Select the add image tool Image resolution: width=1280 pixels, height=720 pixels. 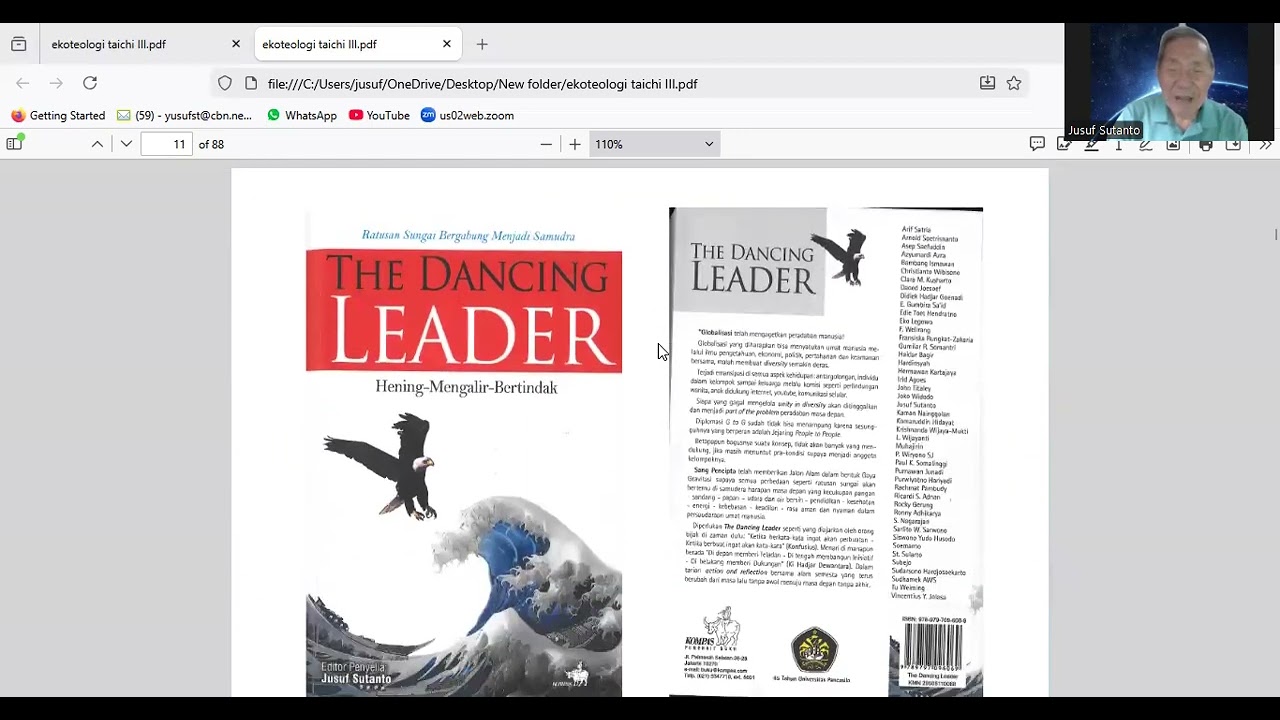pyautogui.click(x=1173, y=144)
